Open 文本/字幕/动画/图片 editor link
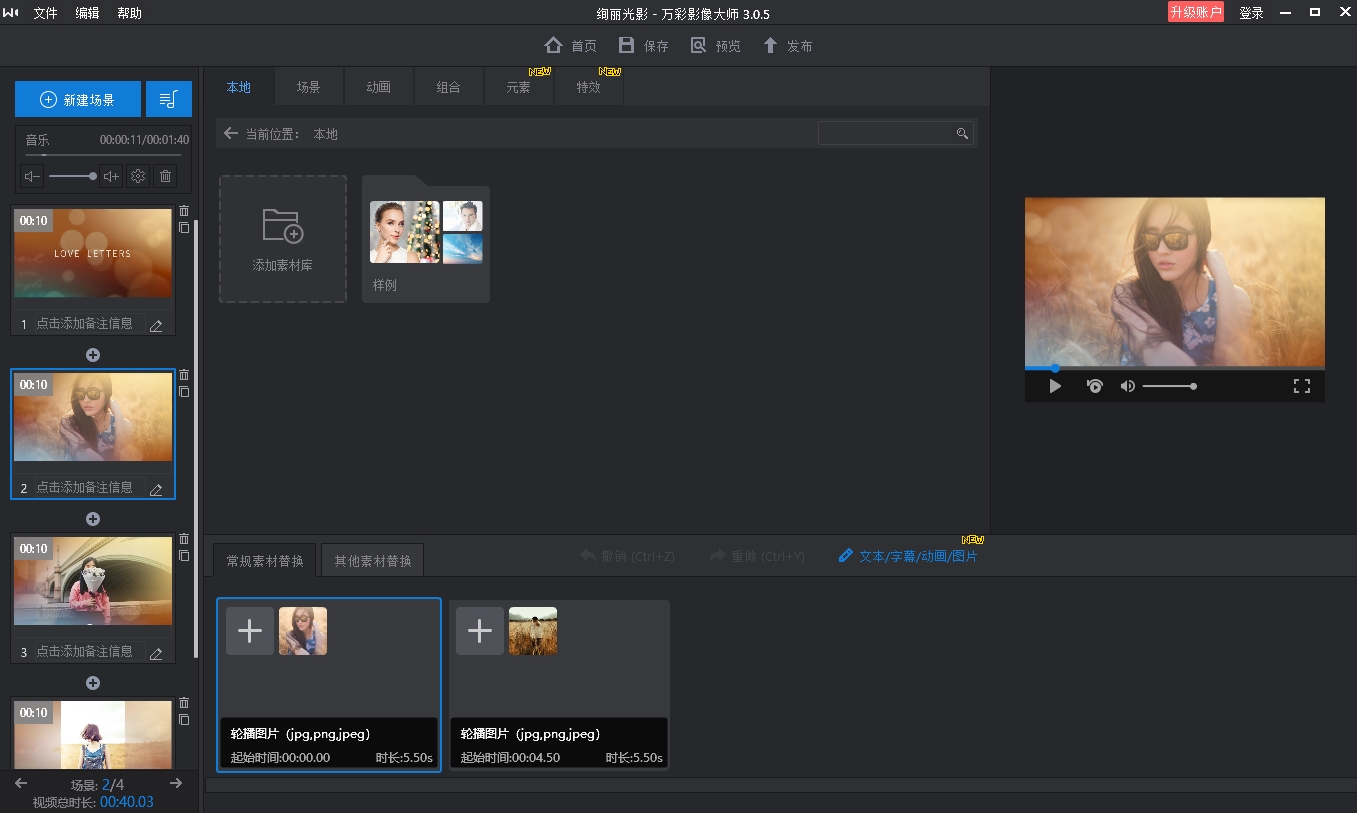The image size is (1357, 813). 908,556
